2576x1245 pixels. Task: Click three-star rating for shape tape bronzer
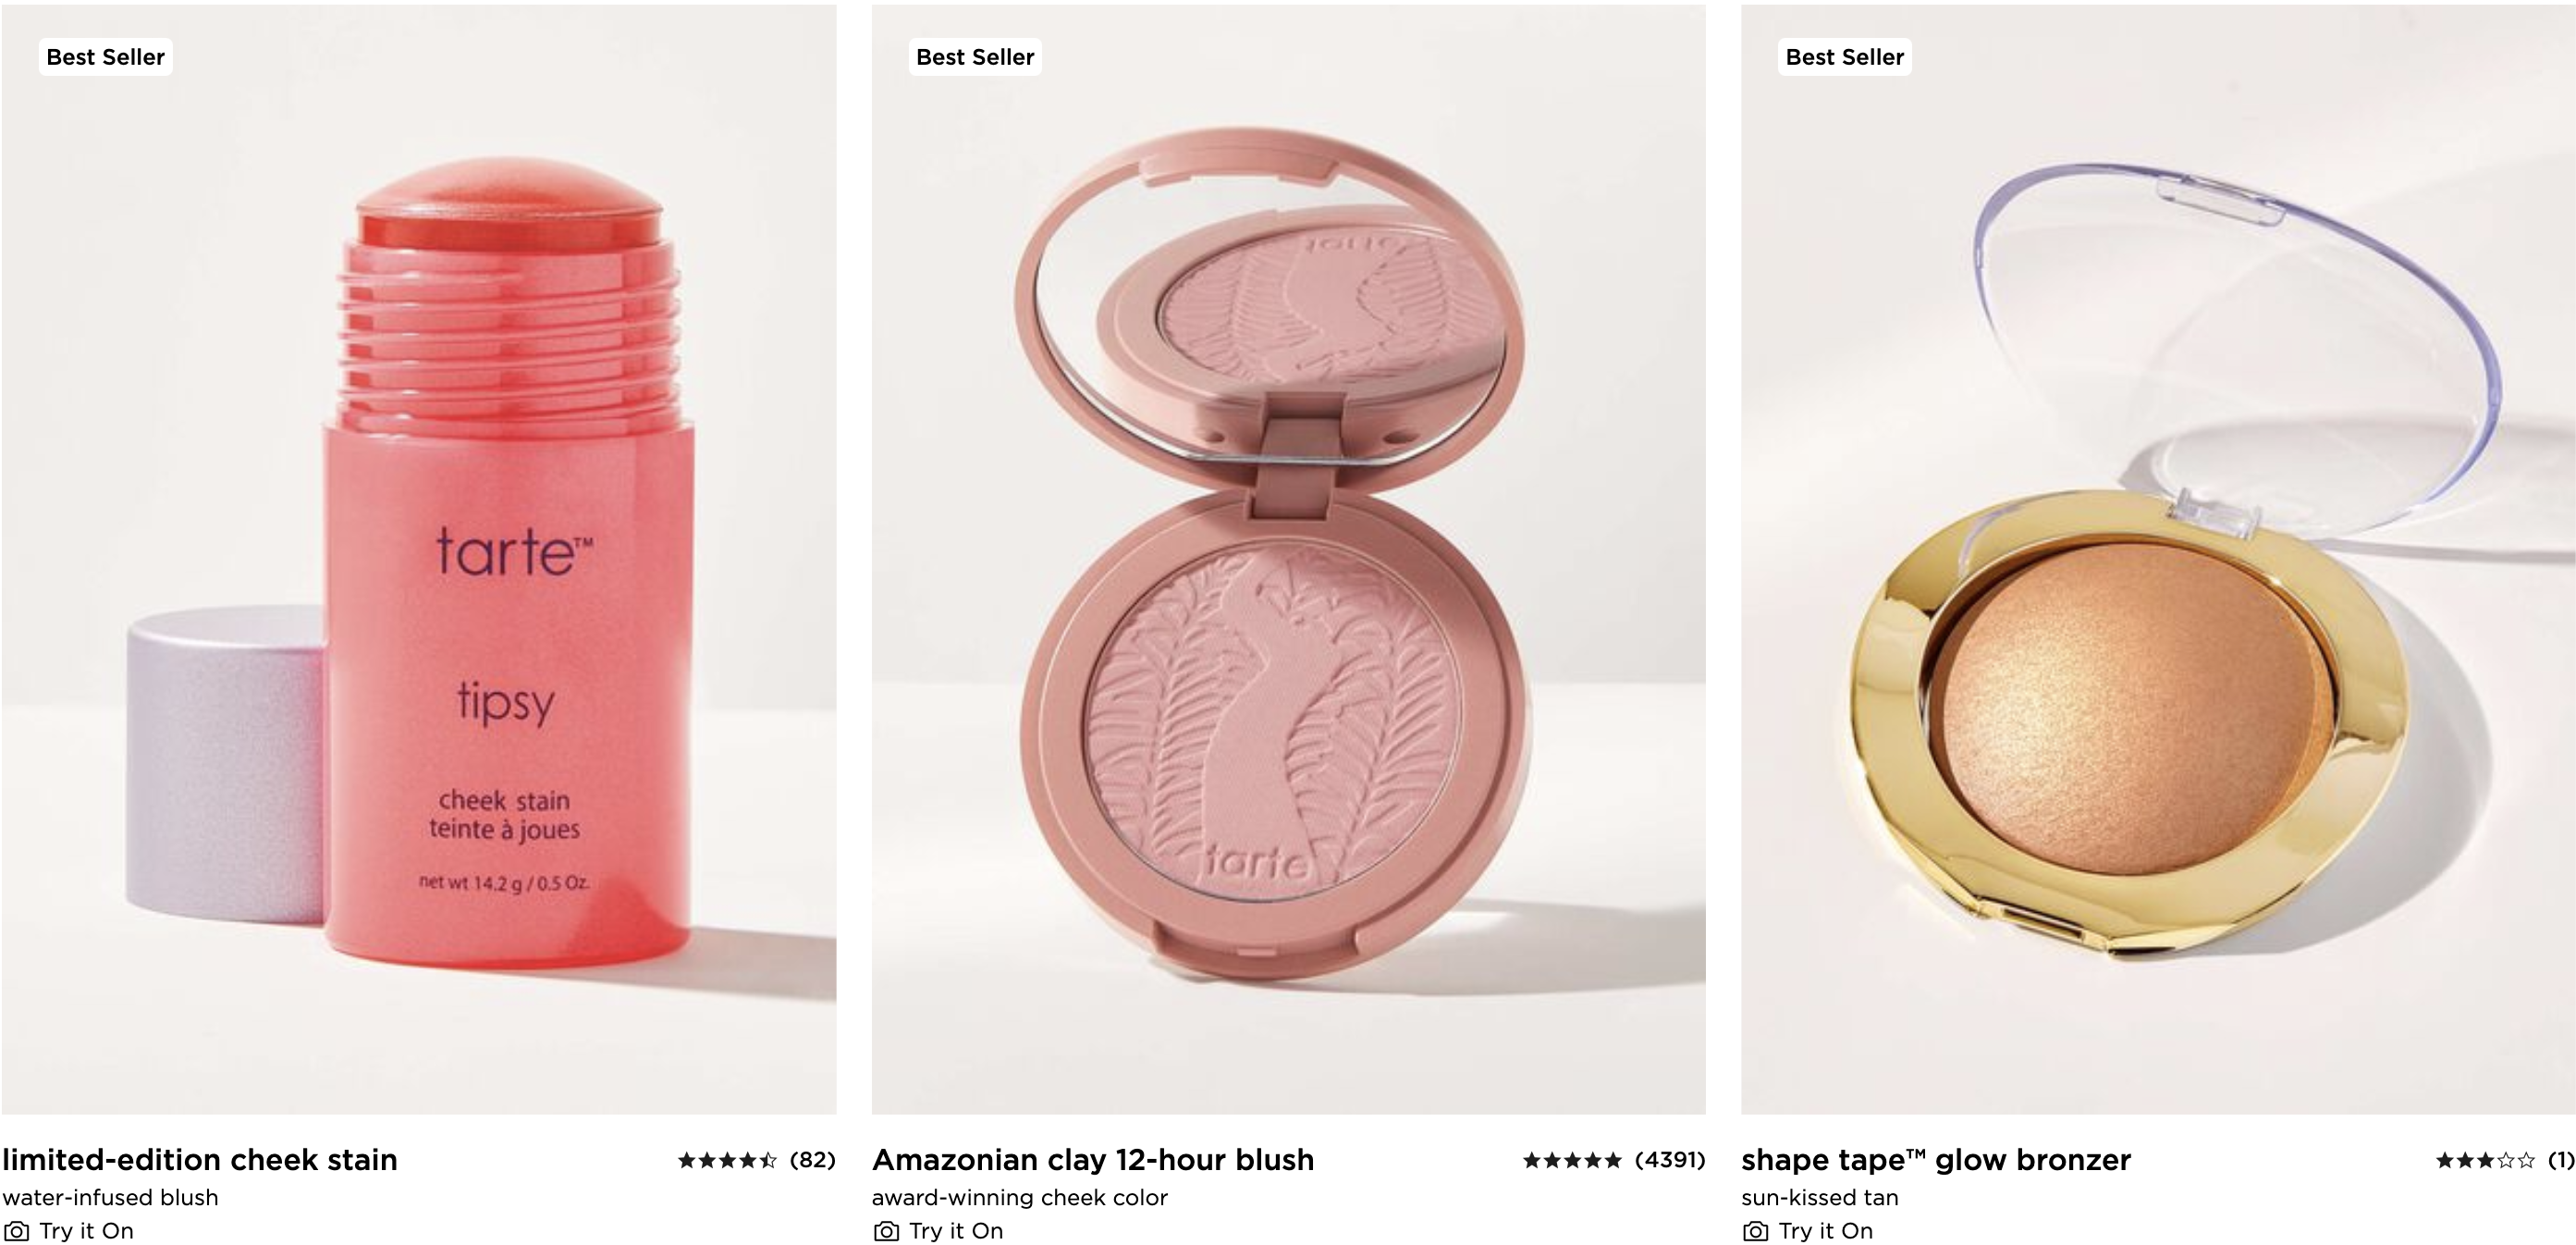point(2485,1160)
